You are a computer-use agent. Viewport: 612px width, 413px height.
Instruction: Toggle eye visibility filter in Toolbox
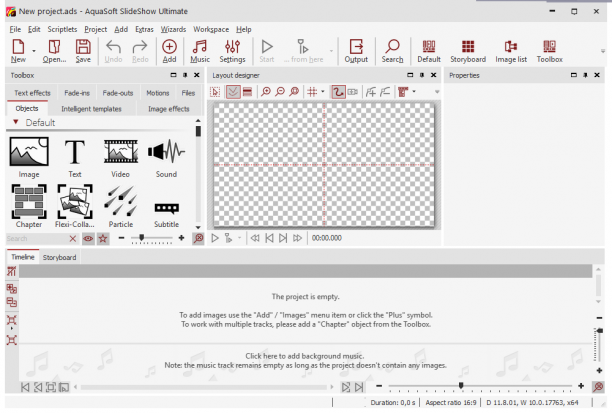[88, 239]
